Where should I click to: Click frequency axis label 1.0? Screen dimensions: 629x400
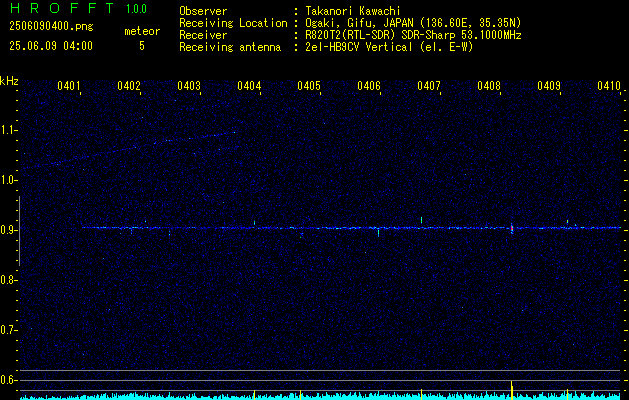8,180
